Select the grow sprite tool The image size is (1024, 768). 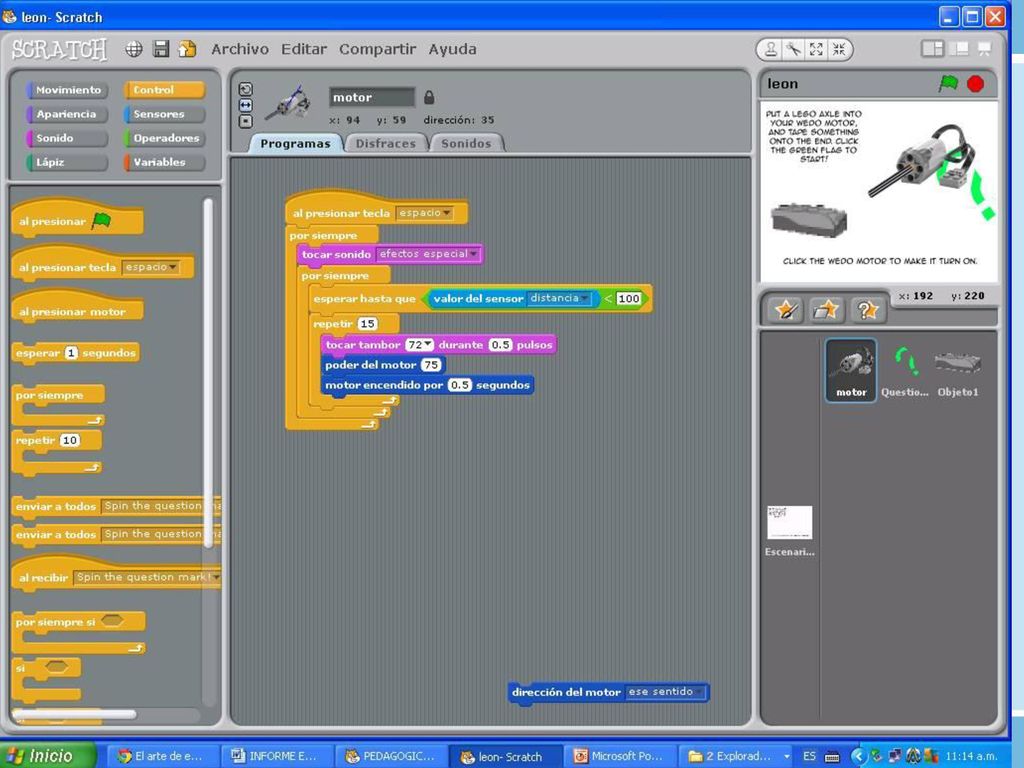(x=816, y=50)
